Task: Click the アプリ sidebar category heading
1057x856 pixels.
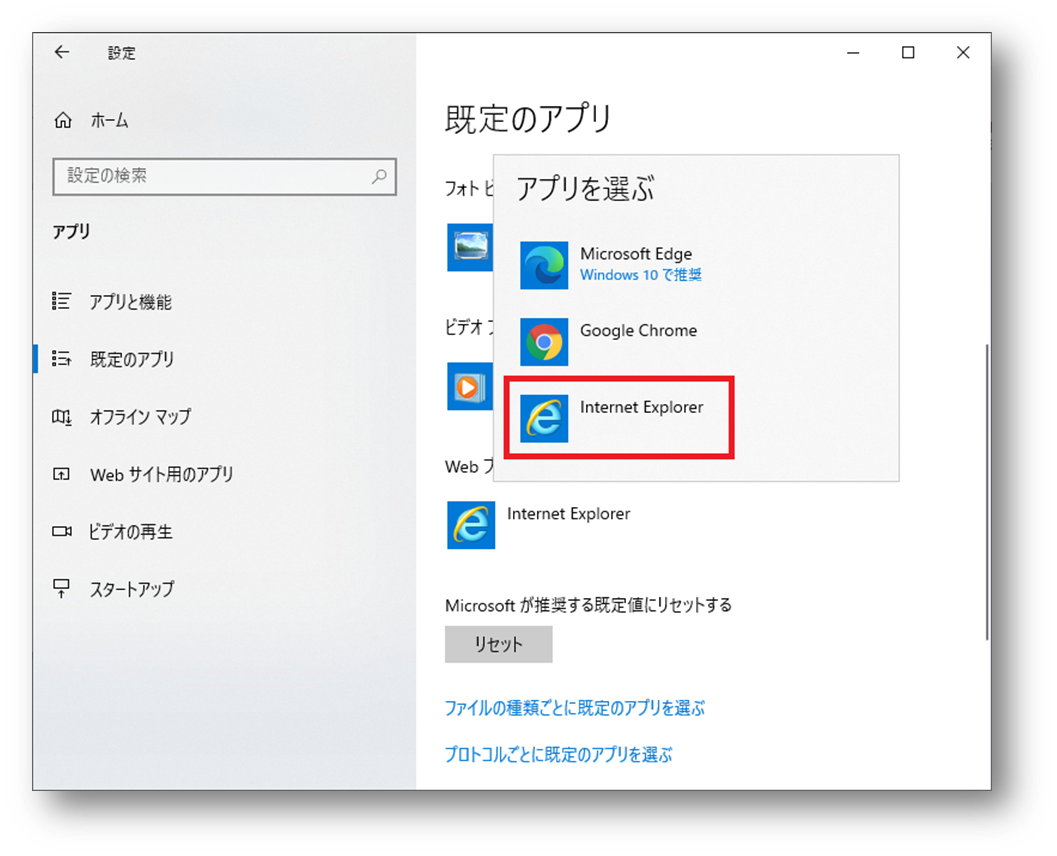Action: tap(71, 231)
